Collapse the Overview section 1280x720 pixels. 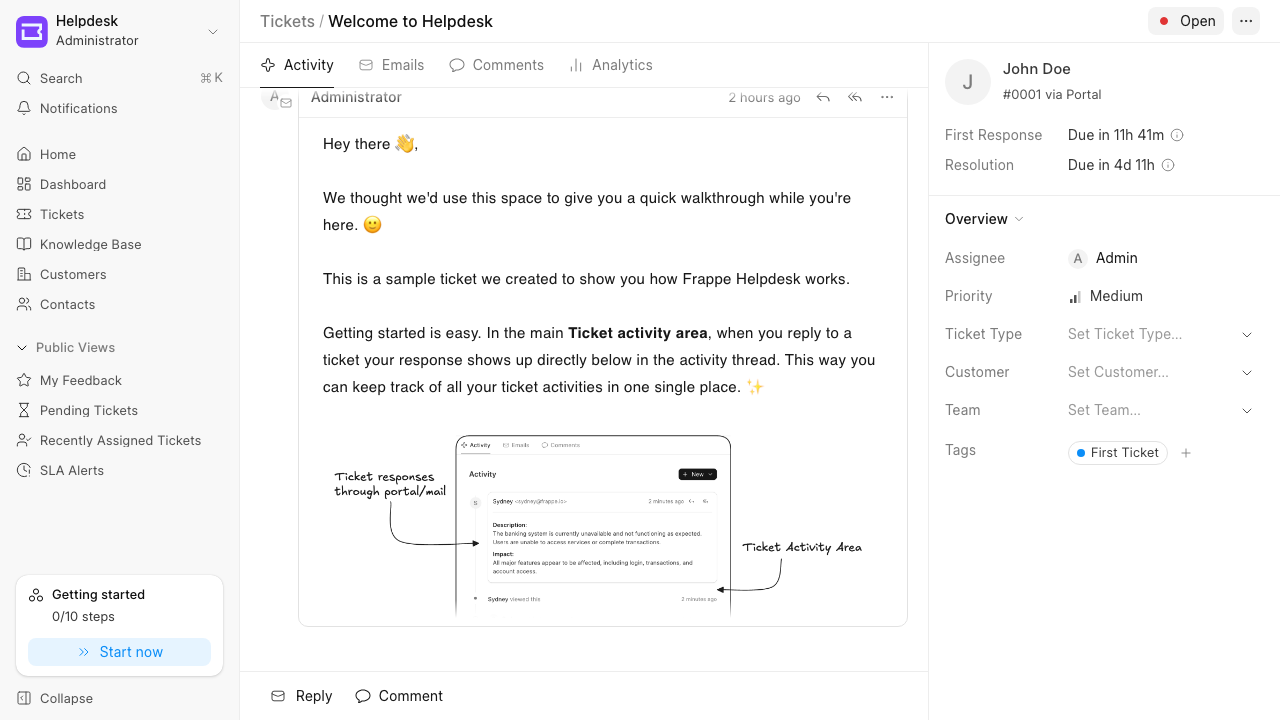coord(985,219)
